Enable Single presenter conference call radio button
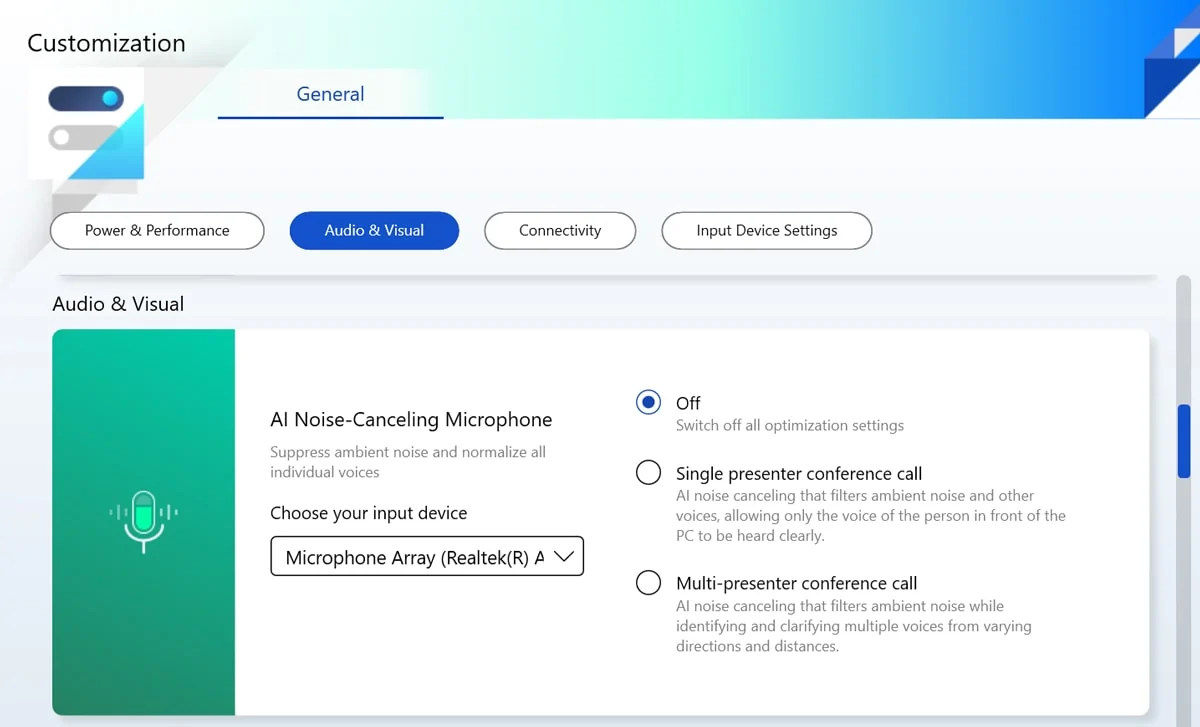The height and width of the screenshot is (727, 1200). (x=648, y=473)
